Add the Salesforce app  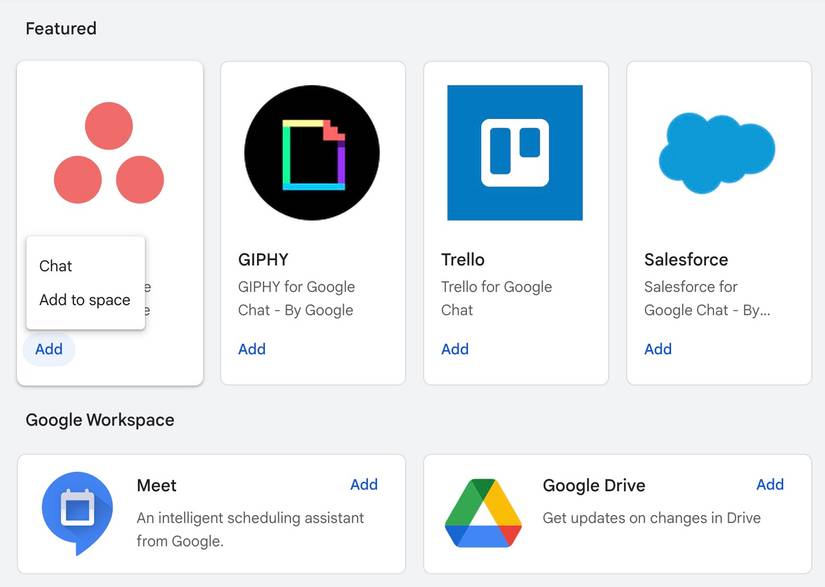click(x=658, y=349)
